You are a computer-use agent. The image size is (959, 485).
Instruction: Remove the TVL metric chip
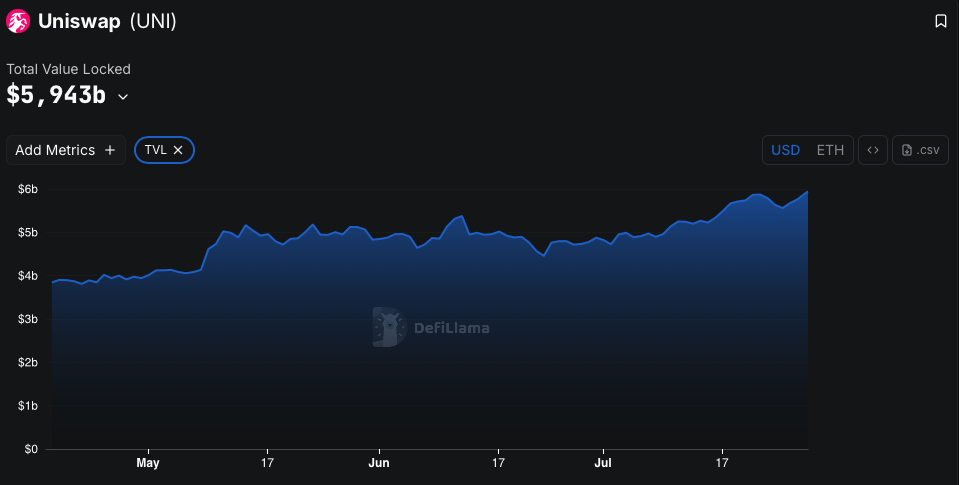click(178, 150)
